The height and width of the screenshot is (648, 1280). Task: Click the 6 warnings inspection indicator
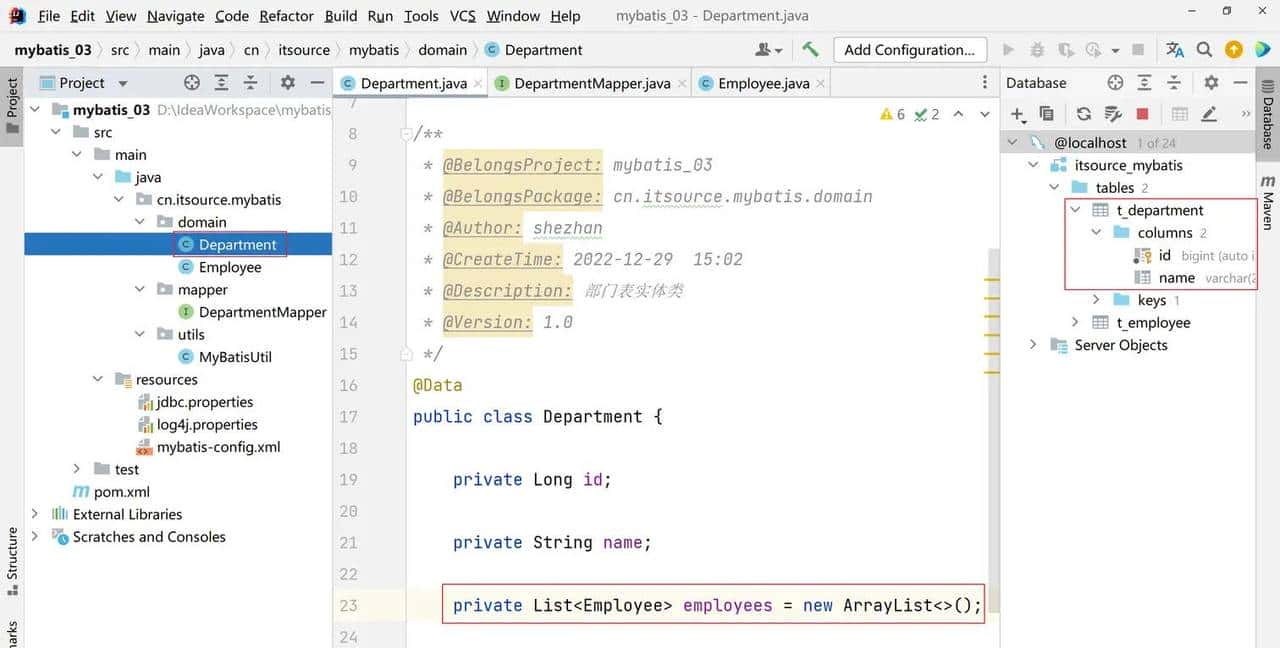pos(888,114)
